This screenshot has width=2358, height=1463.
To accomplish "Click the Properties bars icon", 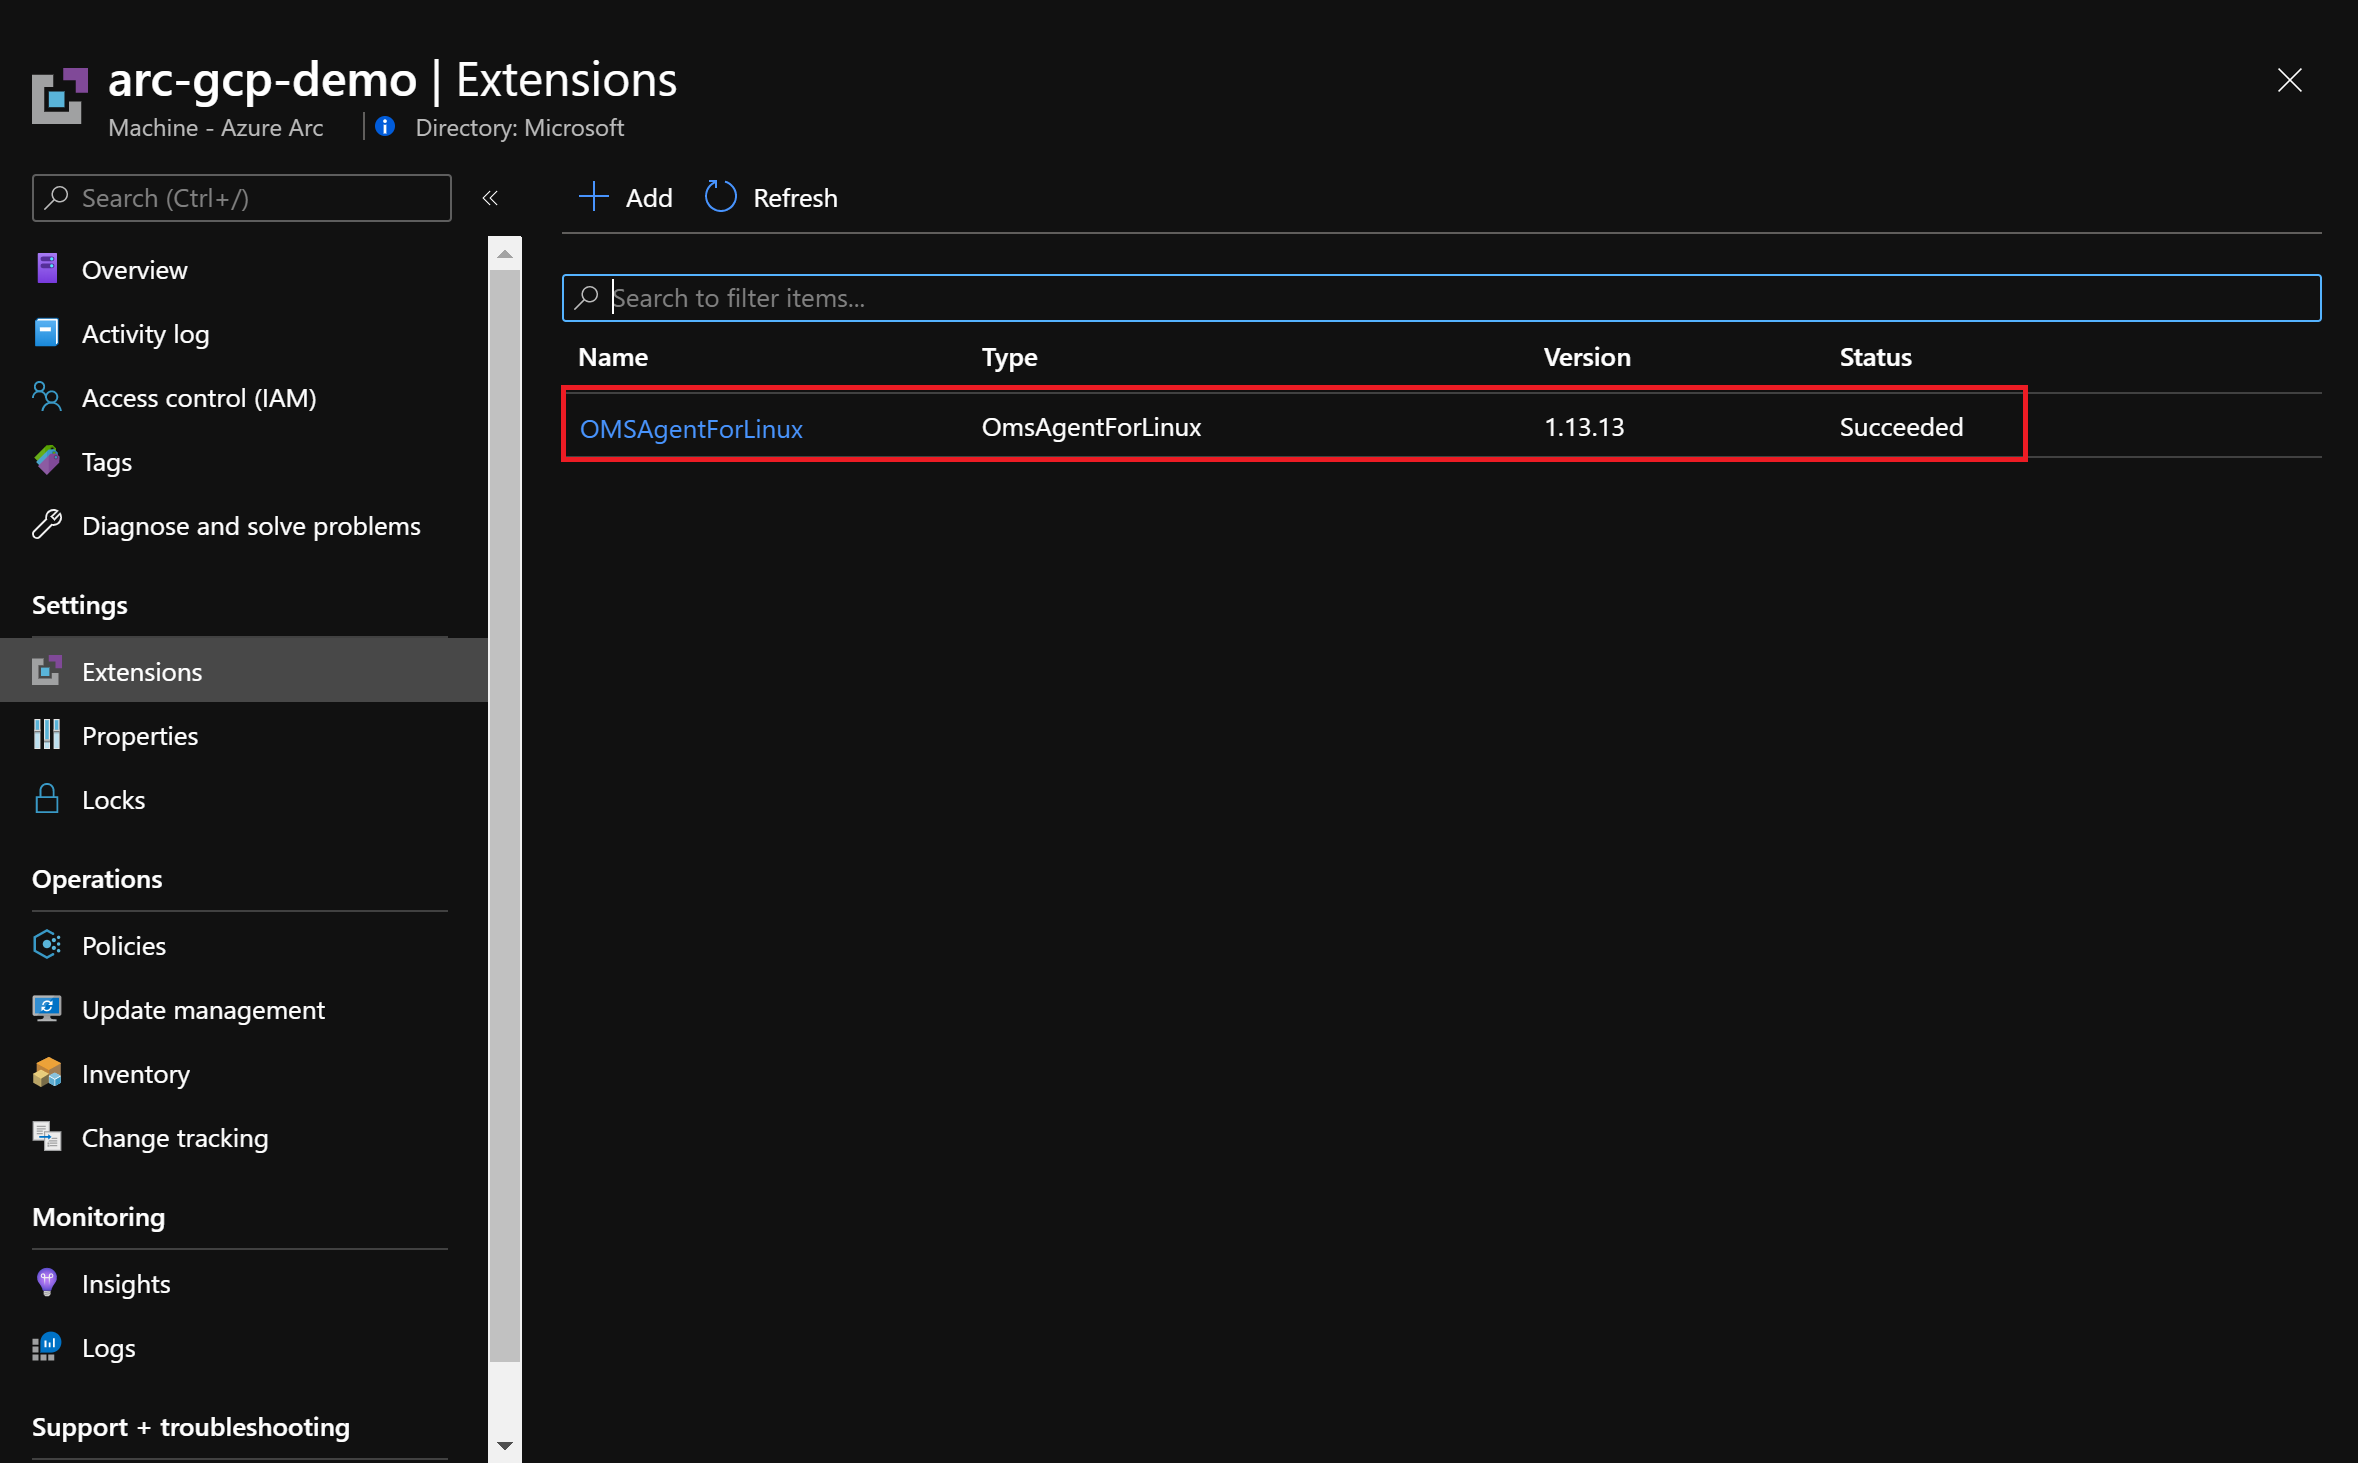I will click(x=47, y=735).
